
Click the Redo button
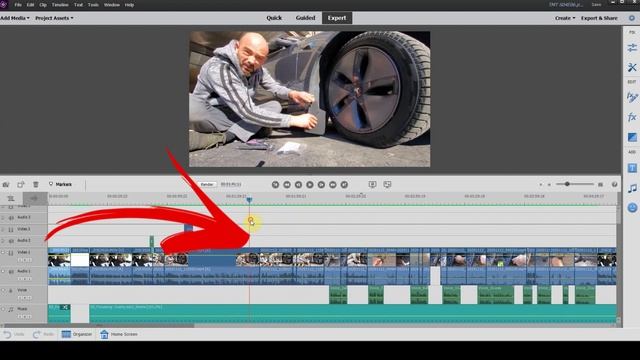tap(43, 334)
